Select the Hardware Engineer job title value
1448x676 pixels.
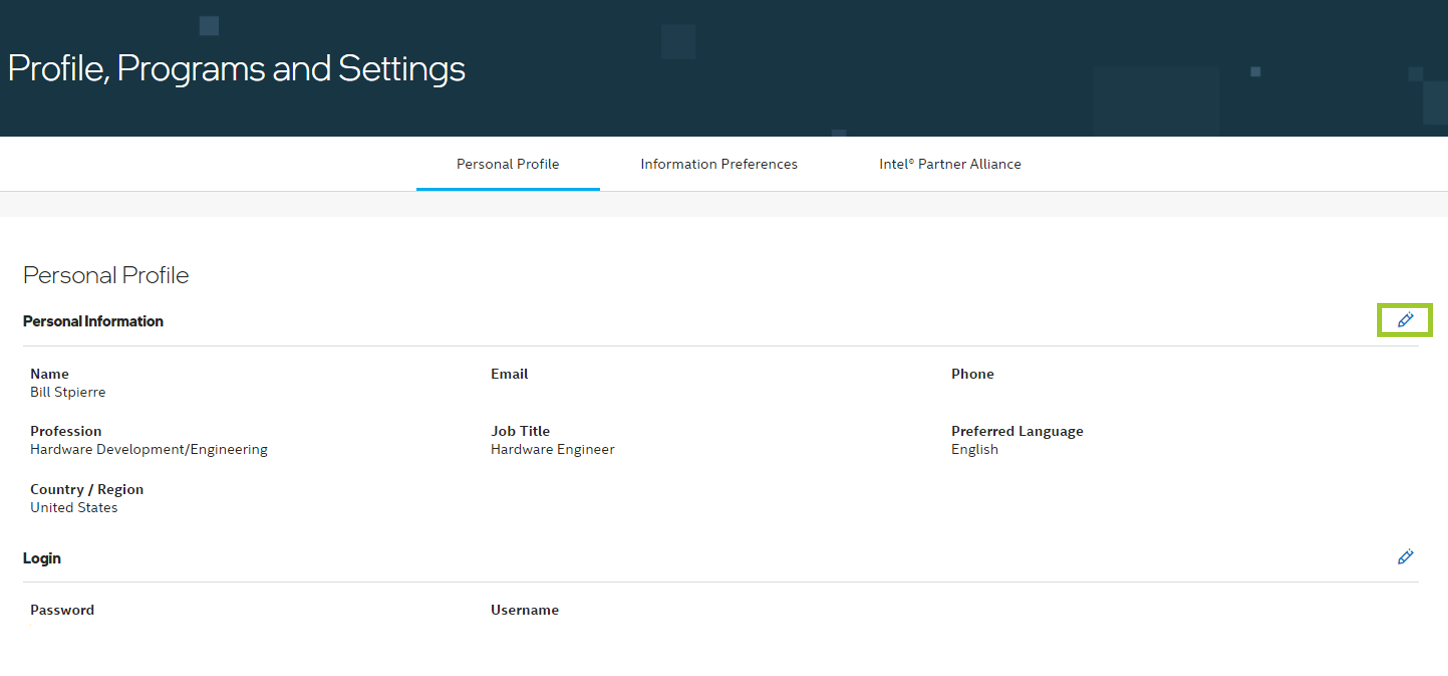[x=552, y=449]
